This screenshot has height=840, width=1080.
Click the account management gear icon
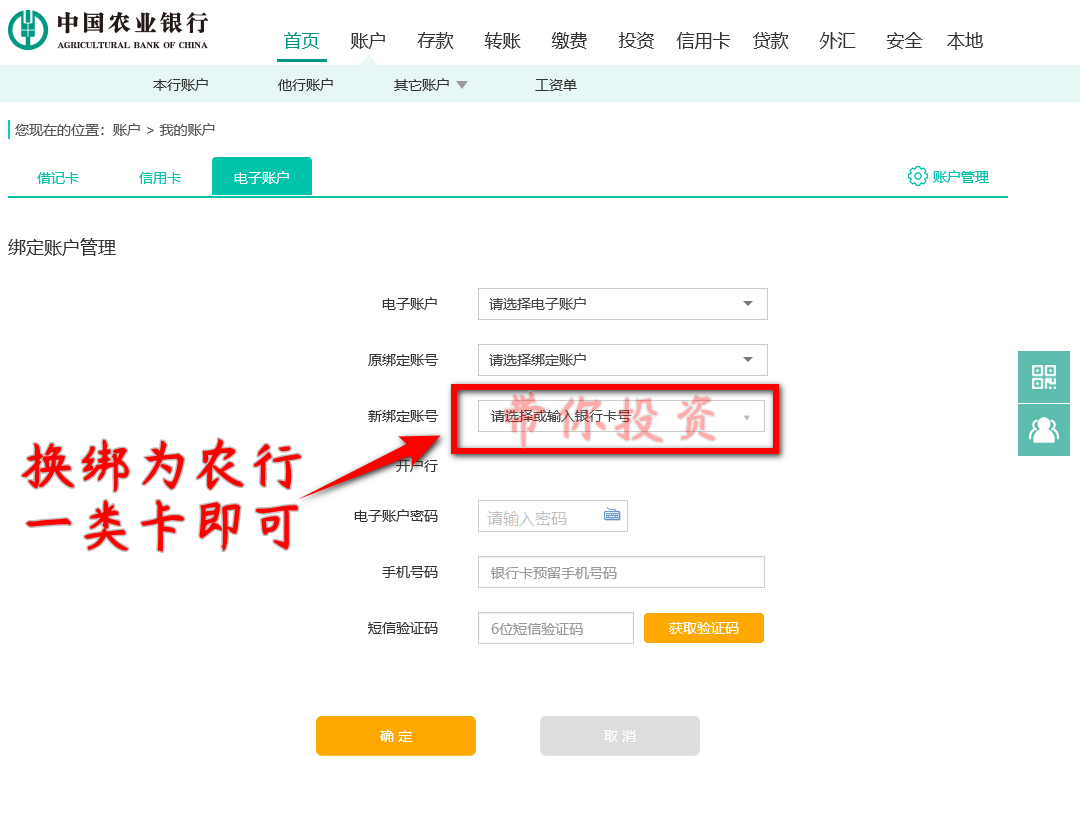917,176
